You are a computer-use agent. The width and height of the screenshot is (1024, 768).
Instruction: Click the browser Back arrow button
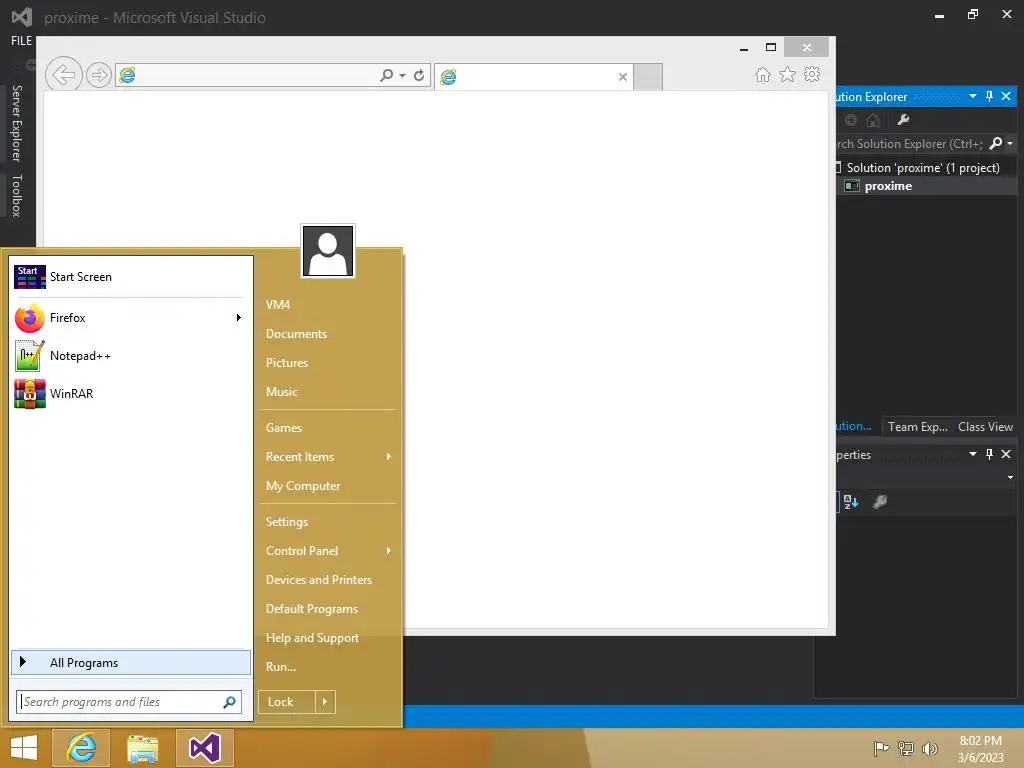pos(63,75)
